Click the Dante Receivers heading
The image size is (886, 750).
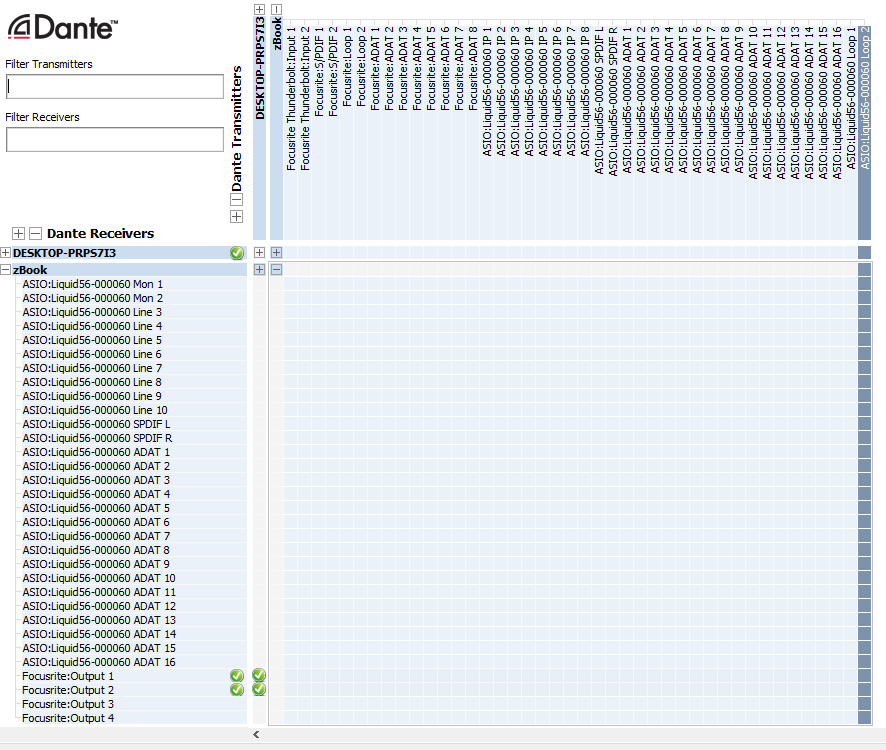tap(101, 233)
